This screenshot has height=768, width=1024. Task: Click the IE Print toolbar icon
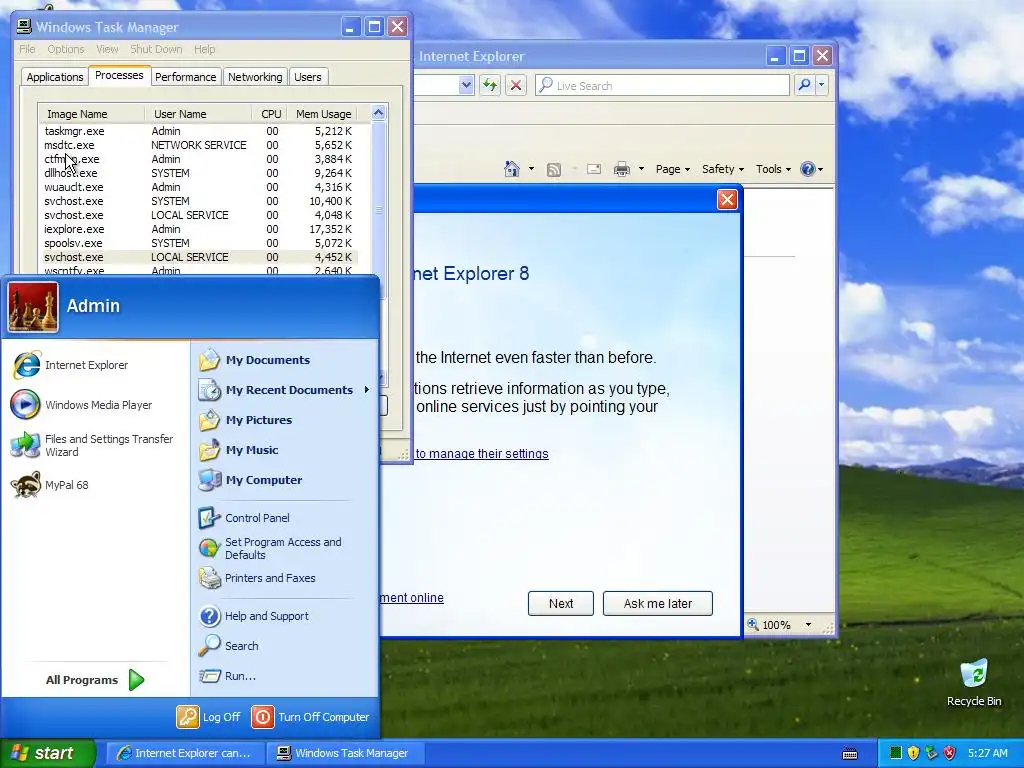click(622, 170)
